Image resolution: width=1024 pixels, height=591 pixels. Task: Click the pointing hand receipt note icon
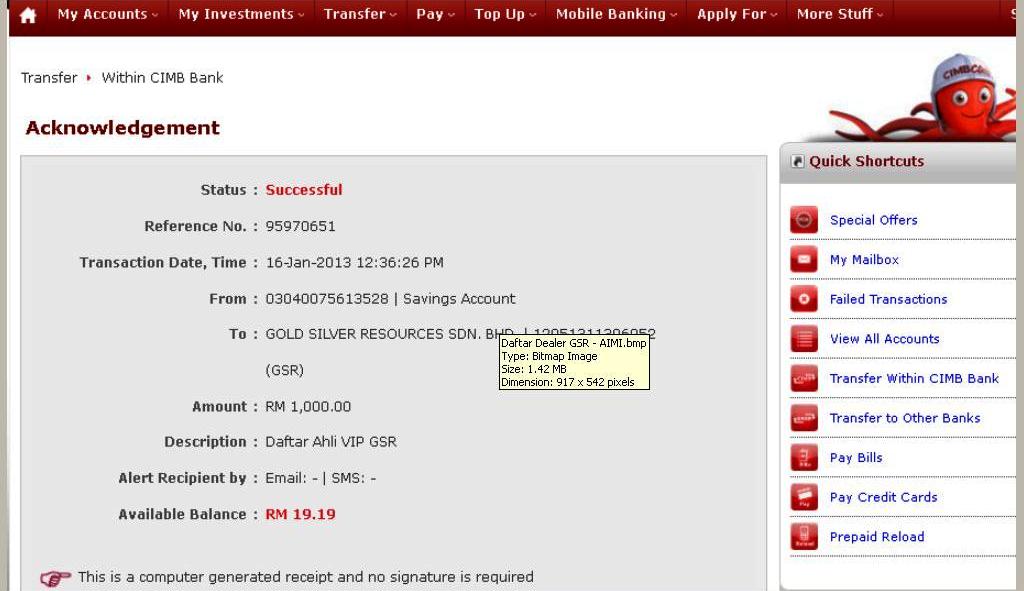pyautogui.click(x=55, y=578)
